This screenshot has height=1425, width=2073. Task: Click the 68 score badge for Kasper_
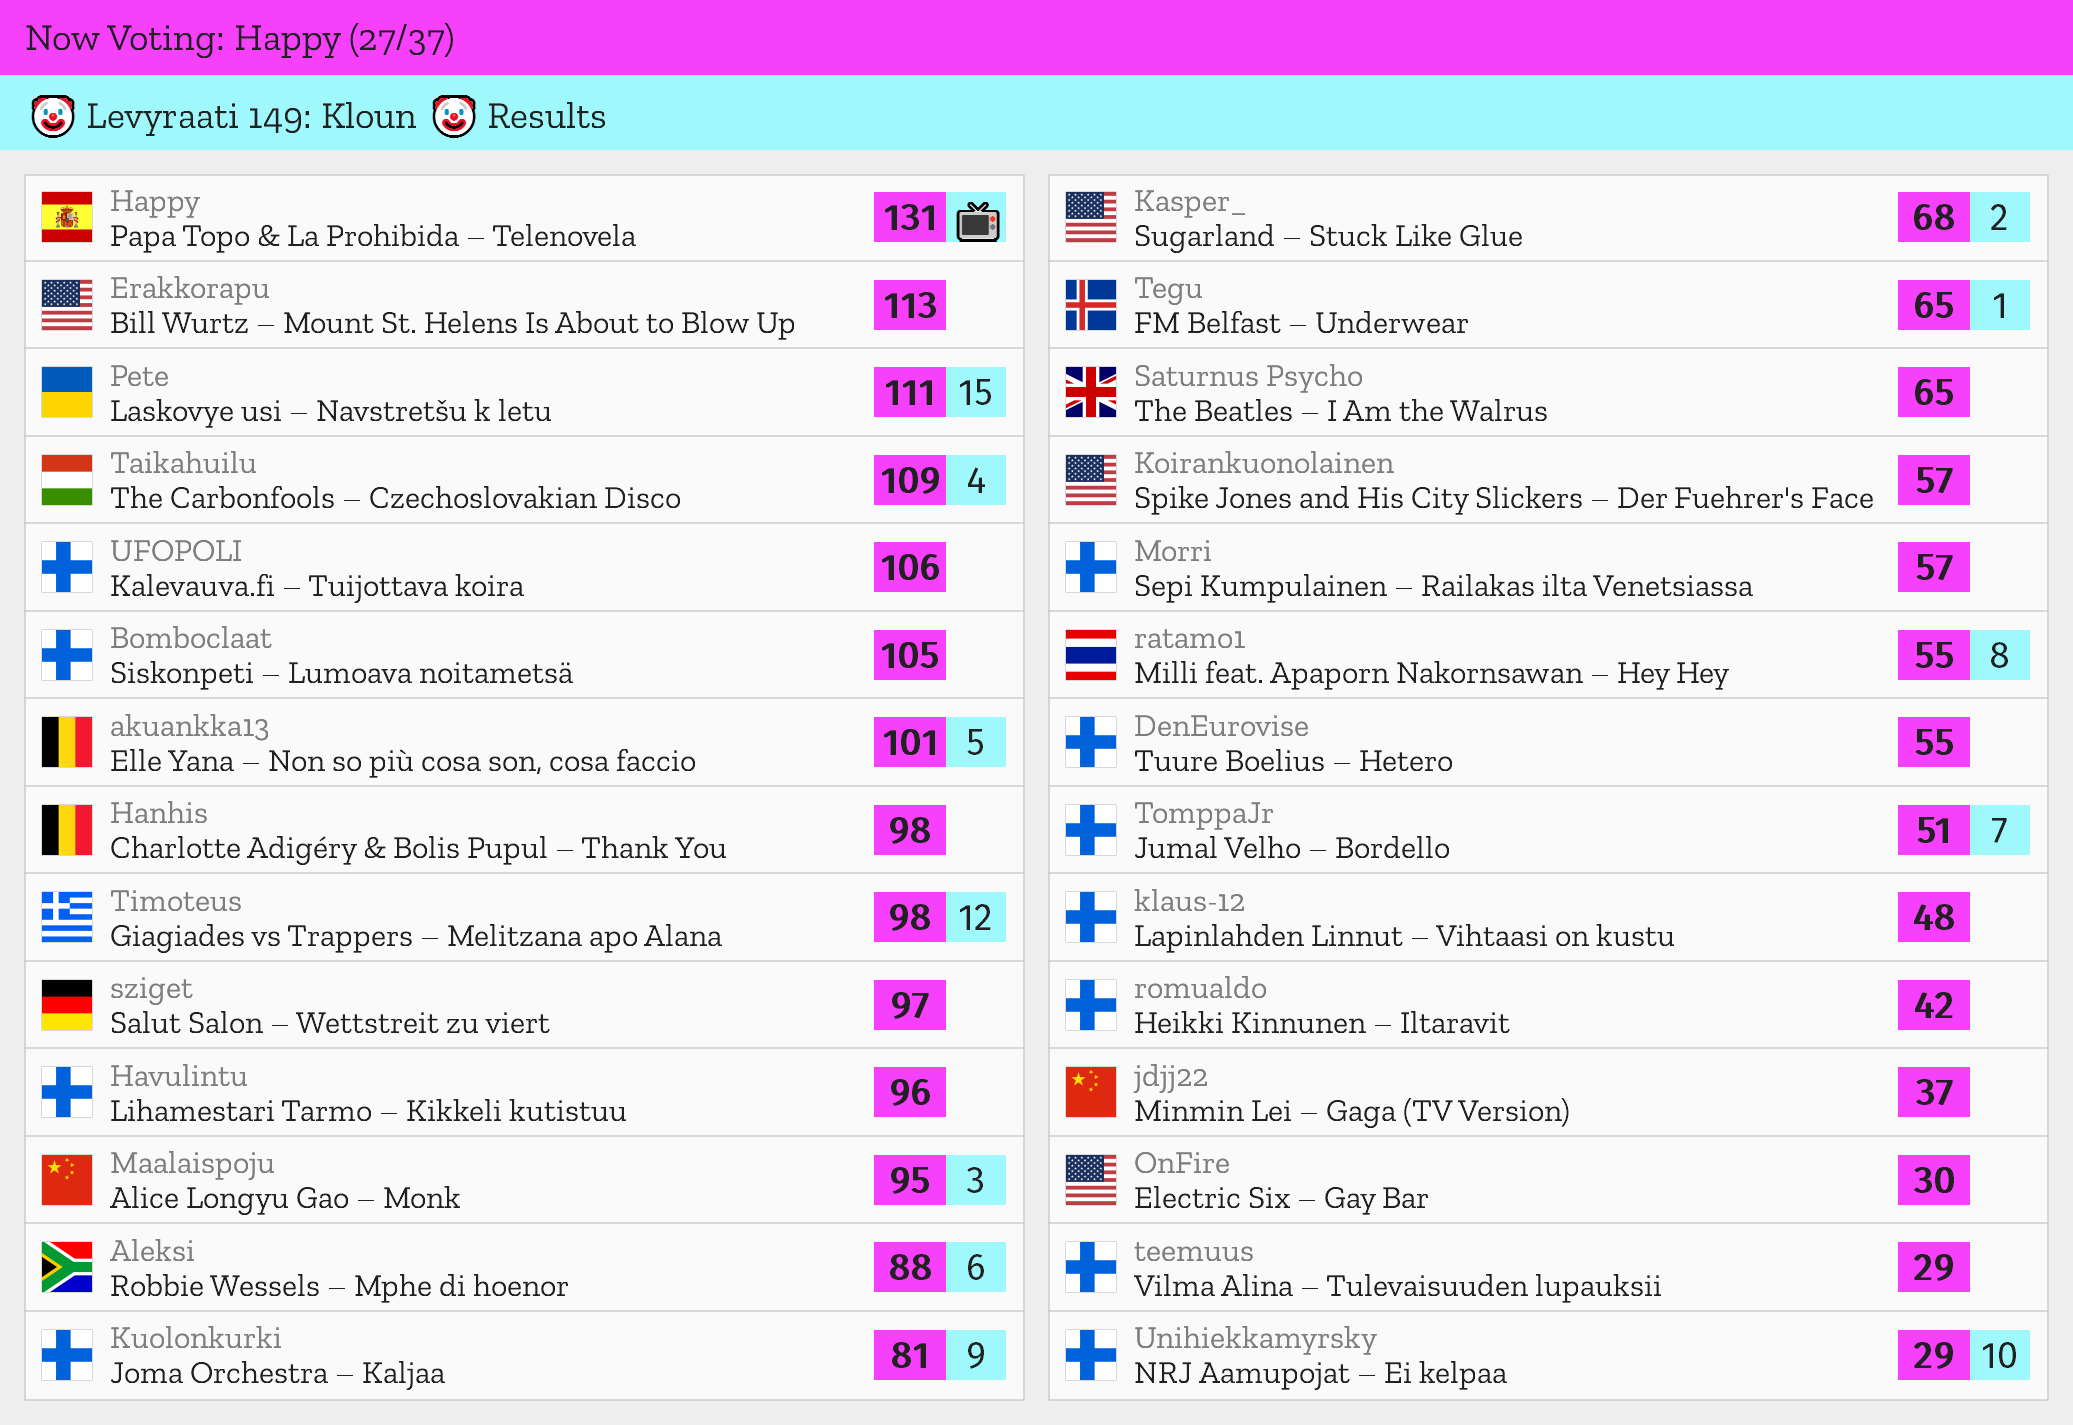point(1933,218)
